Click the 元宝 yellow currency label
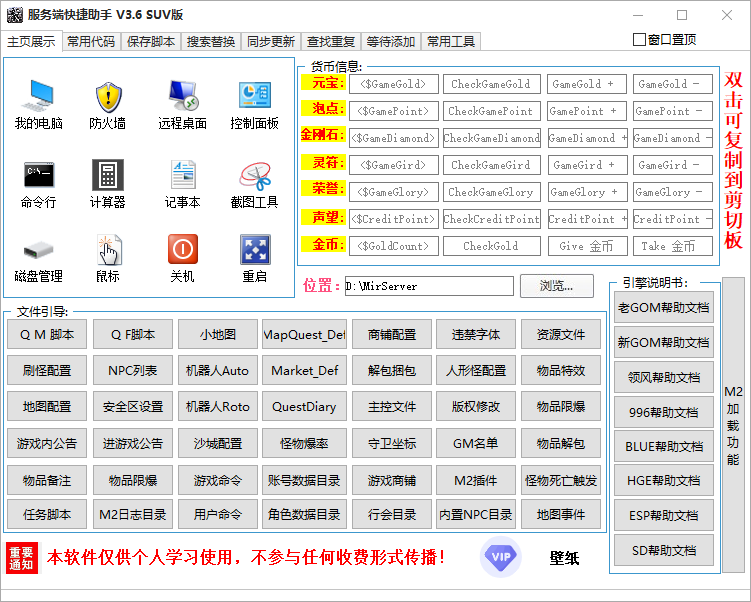Image resolution: width=751 pixels, height=602 pixels. [323, 82]
